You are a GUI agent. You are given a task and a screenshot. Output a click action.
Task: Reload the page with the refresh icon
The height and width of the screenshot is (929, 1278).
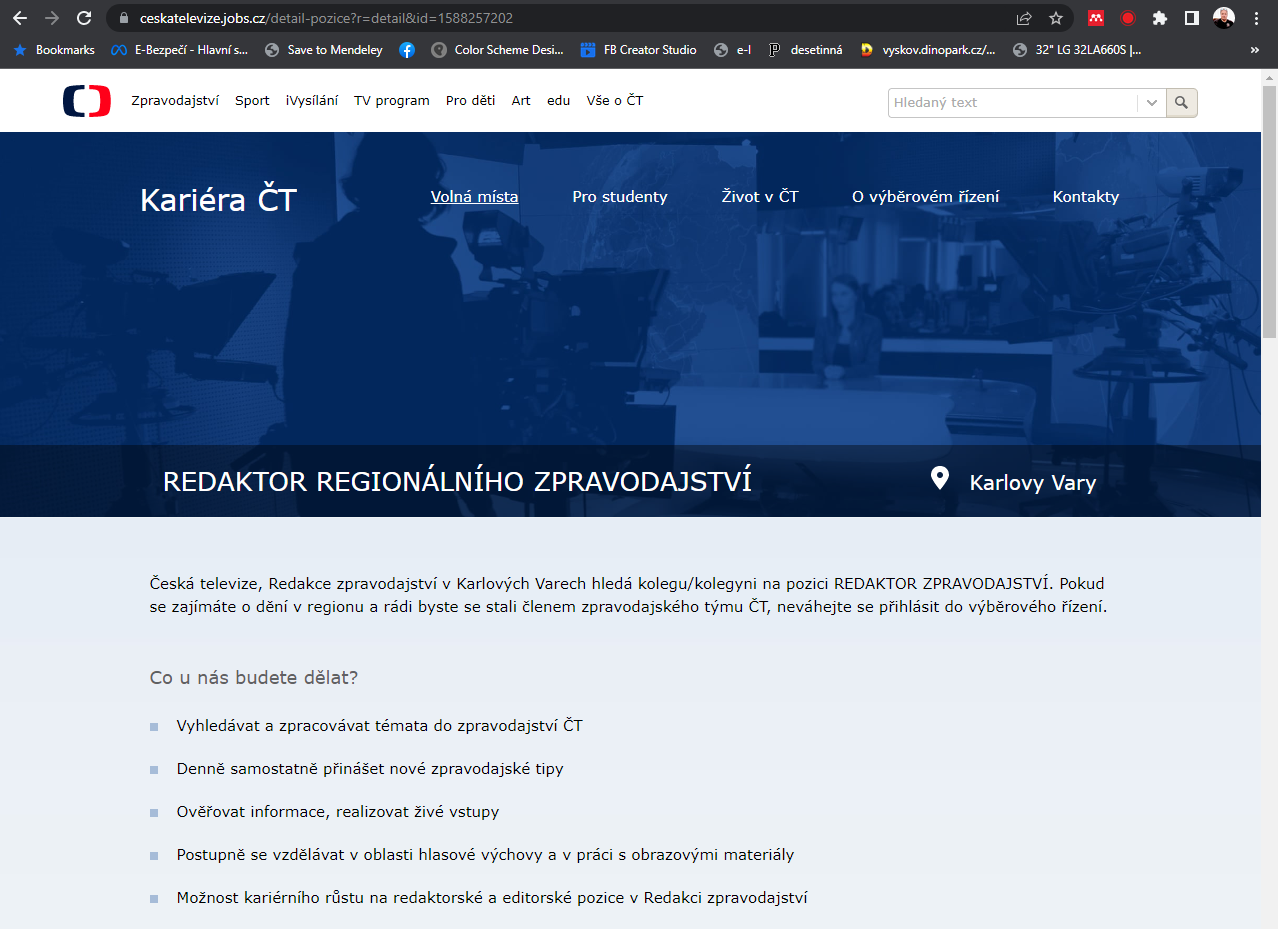pos(84,18)
